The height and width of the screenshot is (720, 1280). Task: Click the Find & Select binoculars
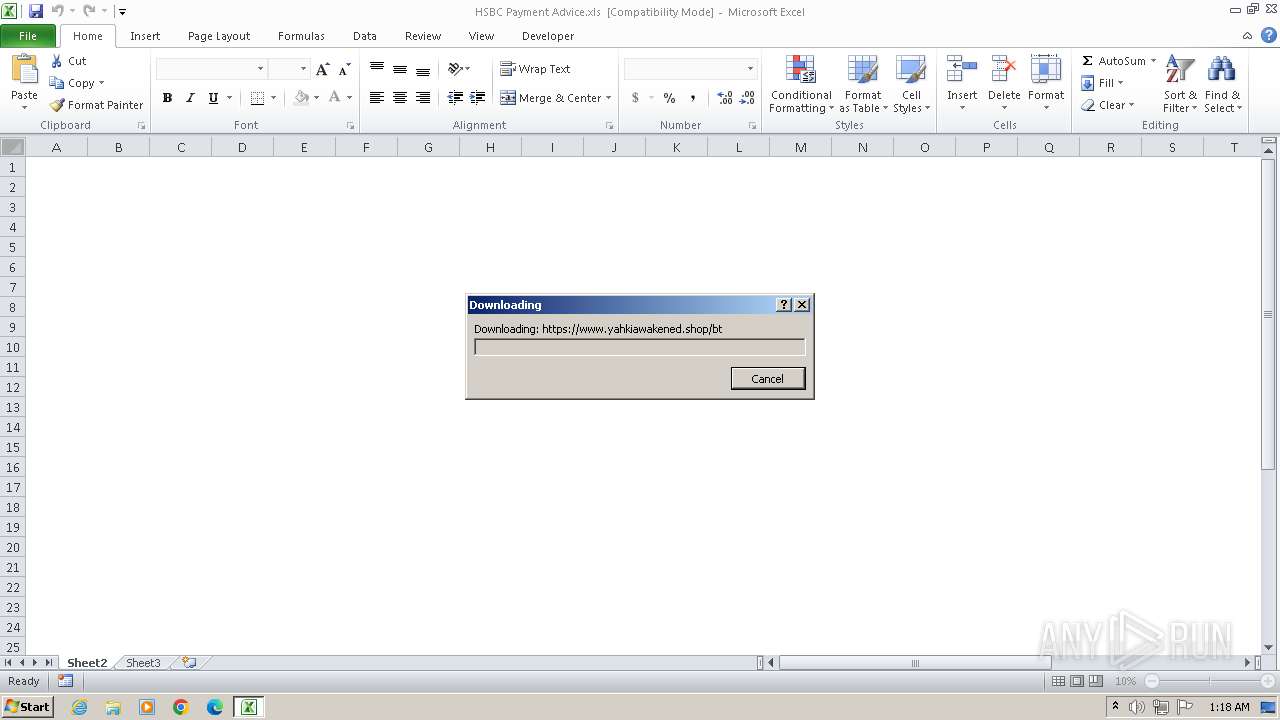point(1221,70)
